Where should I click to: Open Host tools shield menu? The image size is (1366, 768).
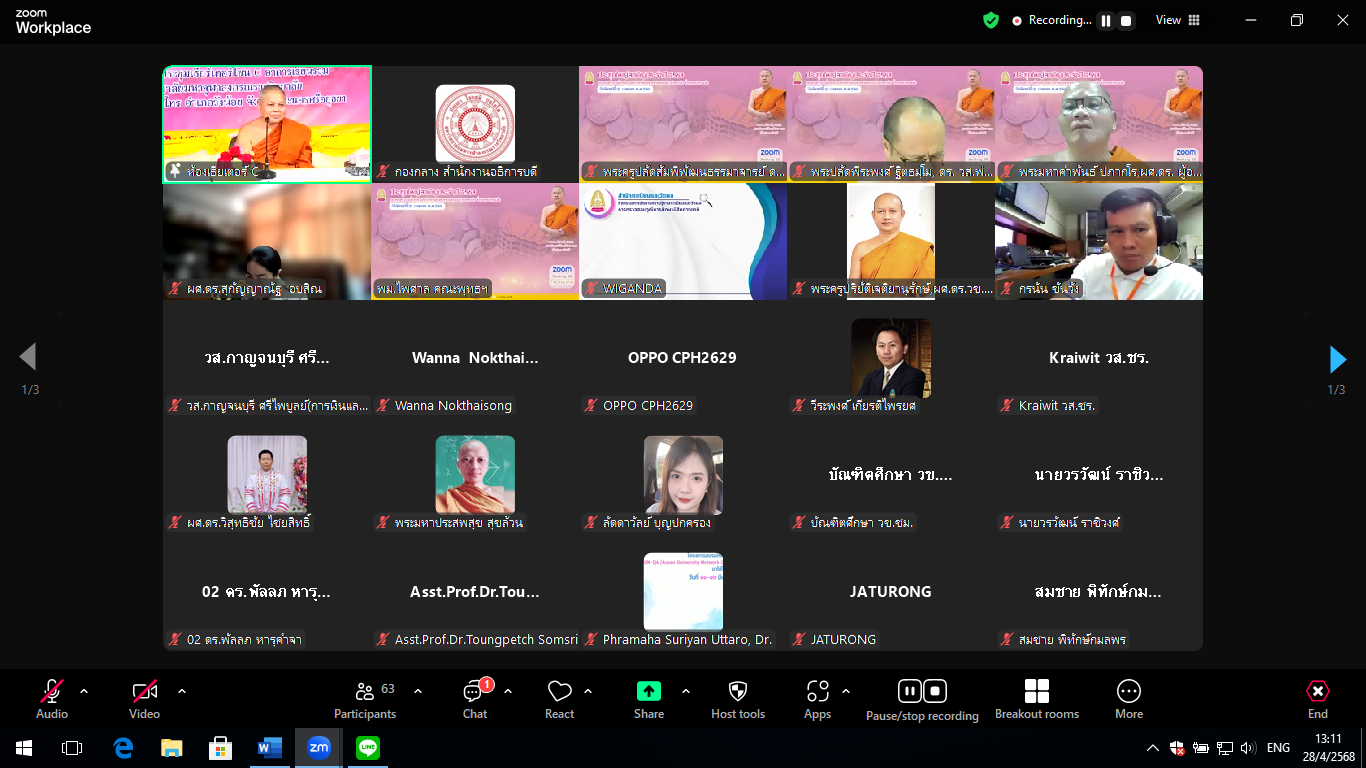(x=738, y=698)
